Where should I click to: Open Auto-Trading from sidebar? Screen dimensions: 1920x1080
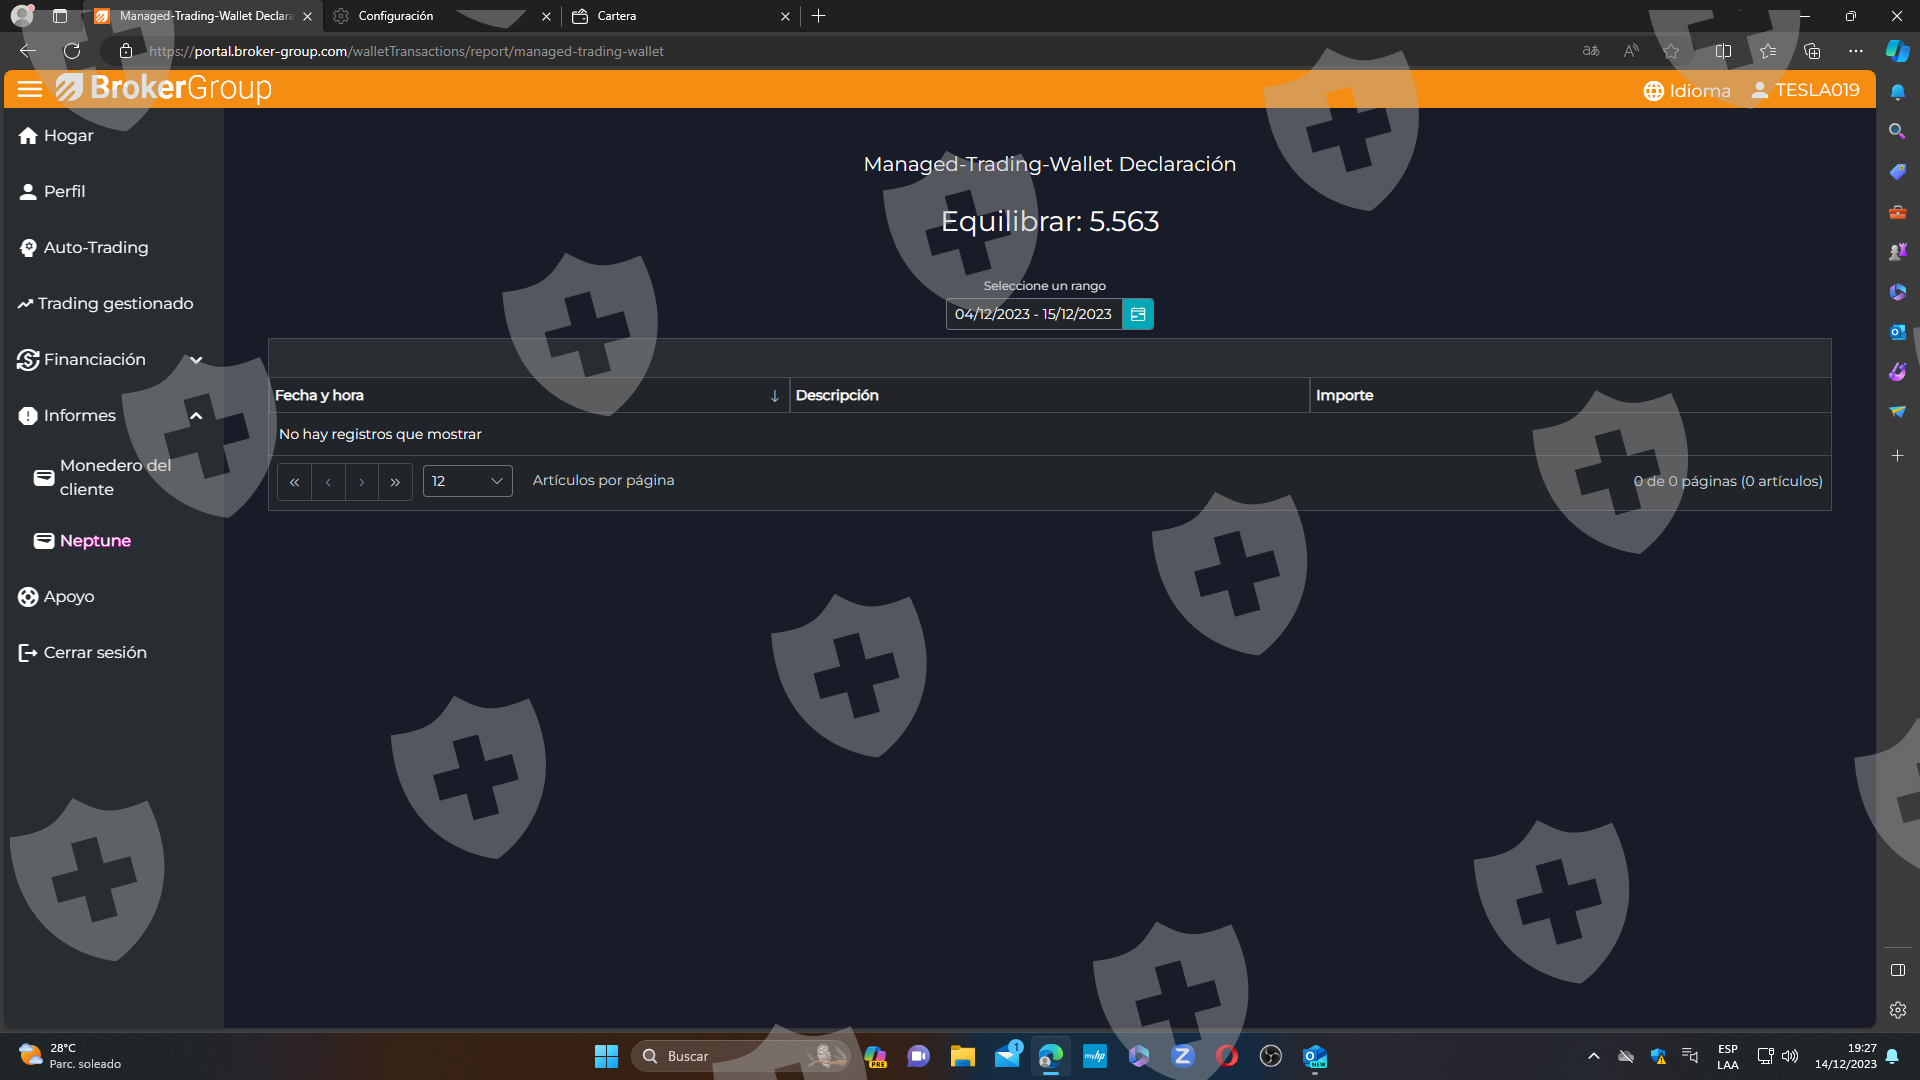coord(95,248)
